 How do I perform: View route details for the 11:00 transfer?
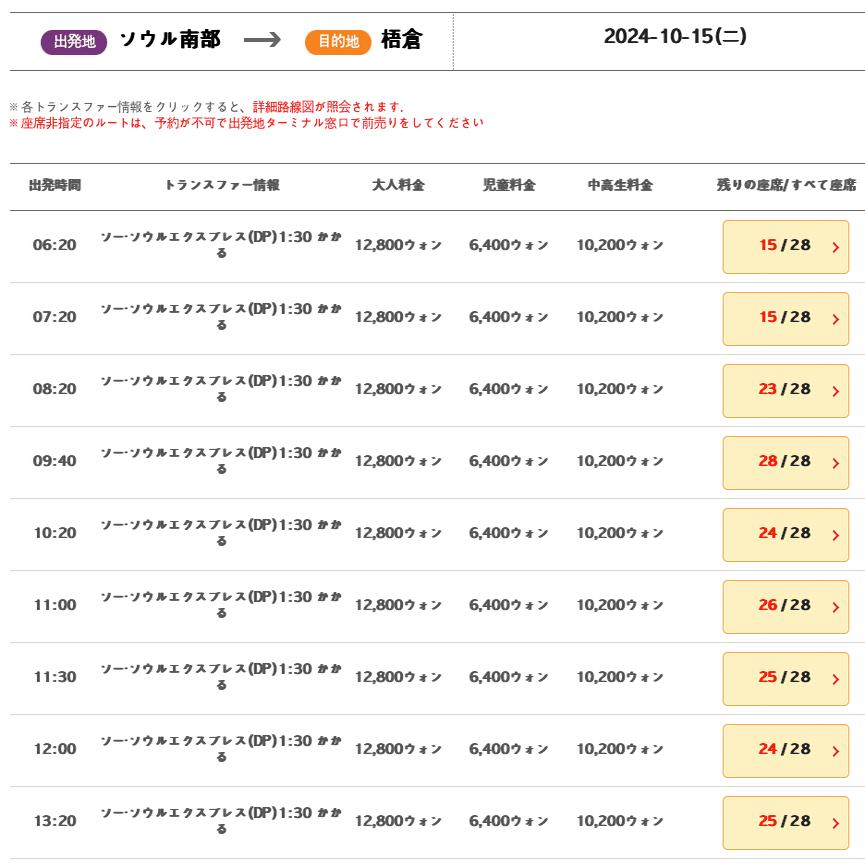pos(221,605)
